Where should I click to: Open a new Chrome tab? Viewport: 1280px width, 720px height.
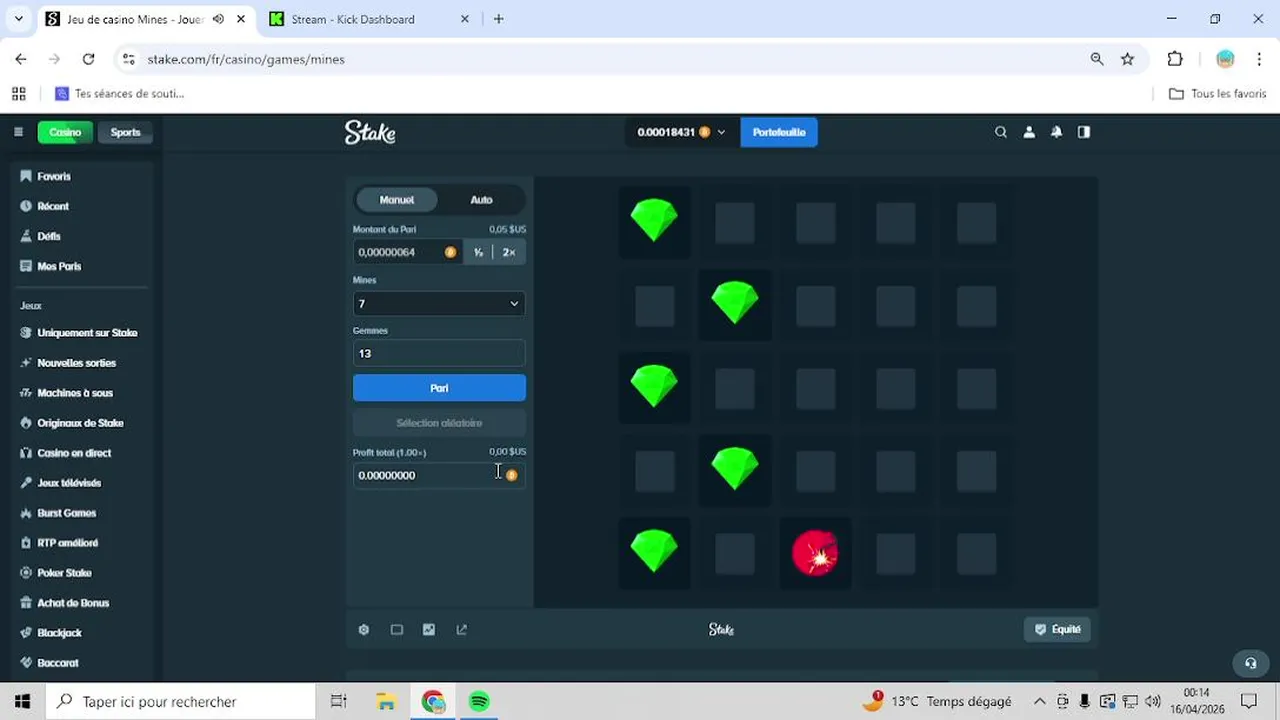(x=499, y=19)
